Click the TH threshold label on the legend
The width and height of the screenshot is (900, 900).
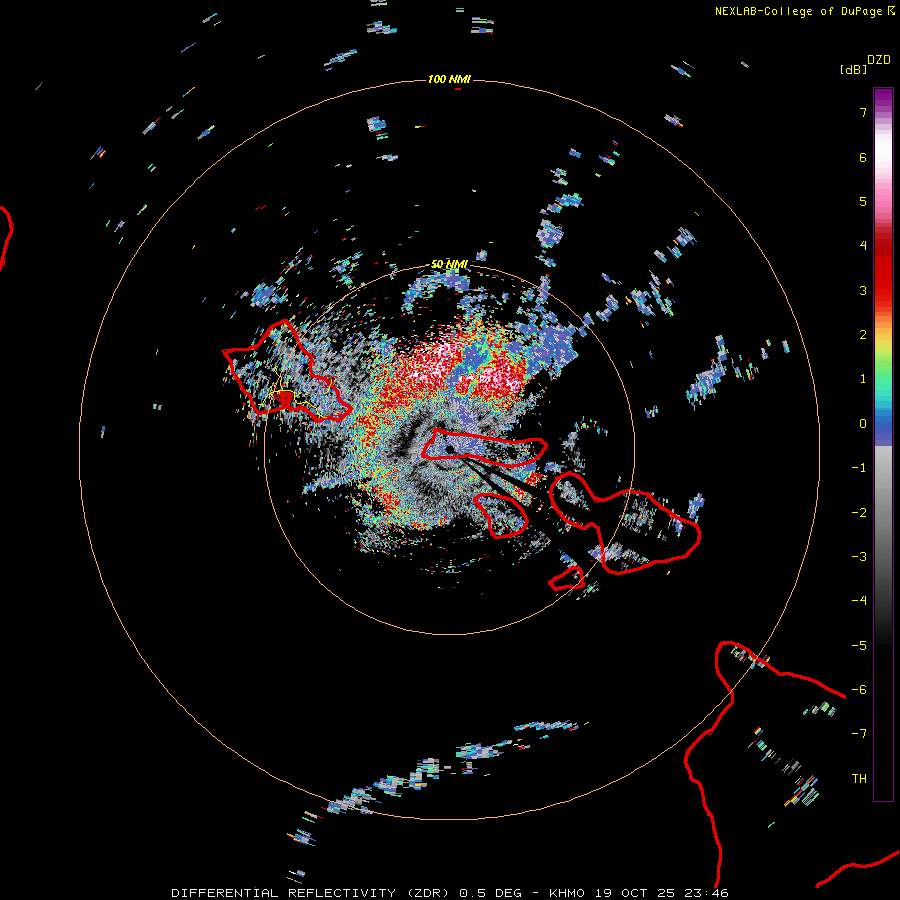click(859, 779)
